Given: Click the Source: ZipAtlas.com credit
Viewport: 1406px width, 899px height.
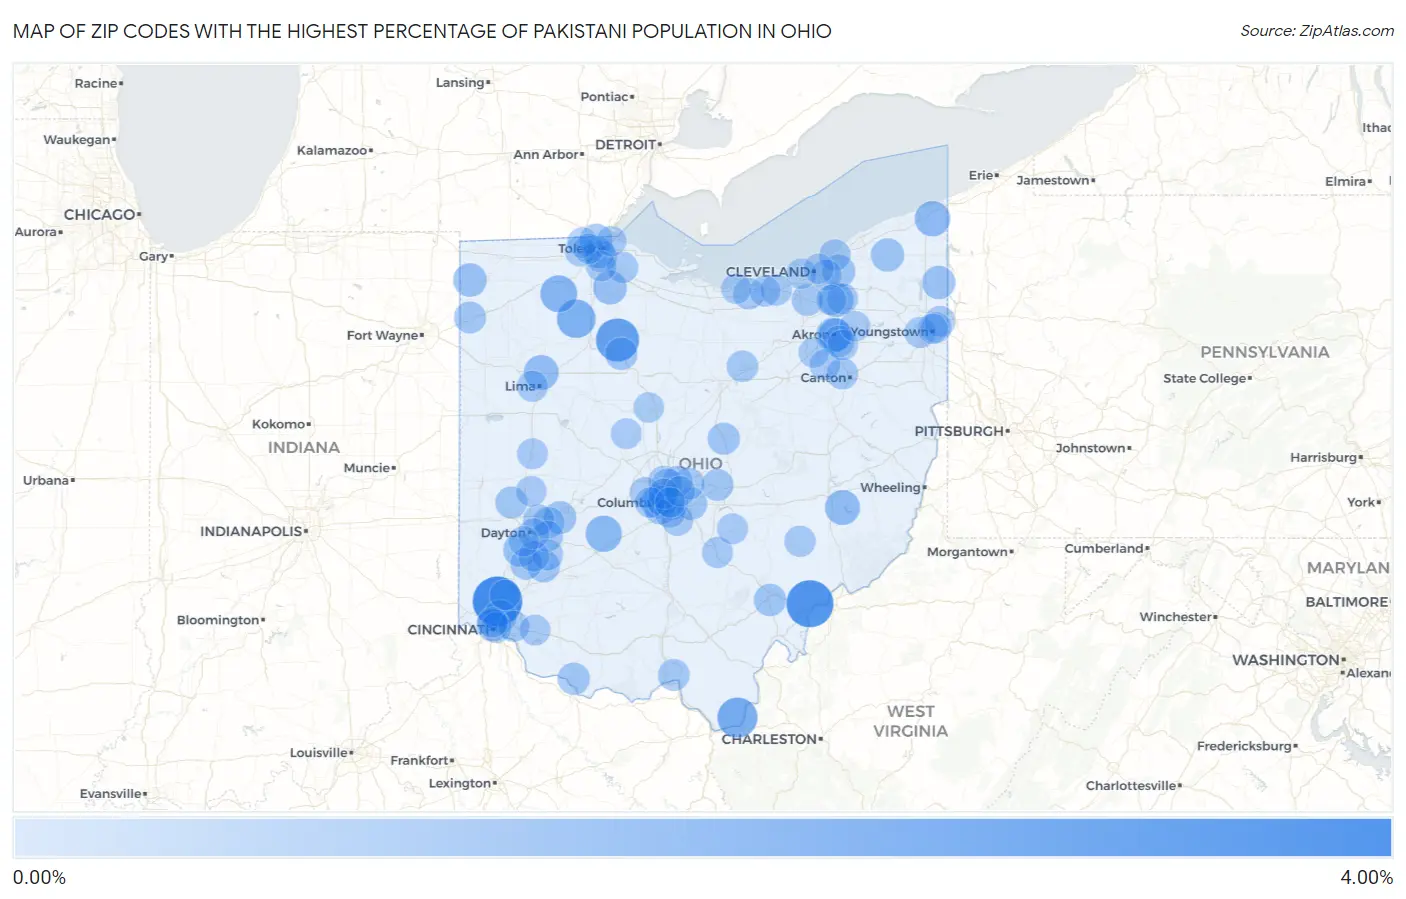Looking at the screenshot, I should pyautogui.click(x=1317, y=31).
